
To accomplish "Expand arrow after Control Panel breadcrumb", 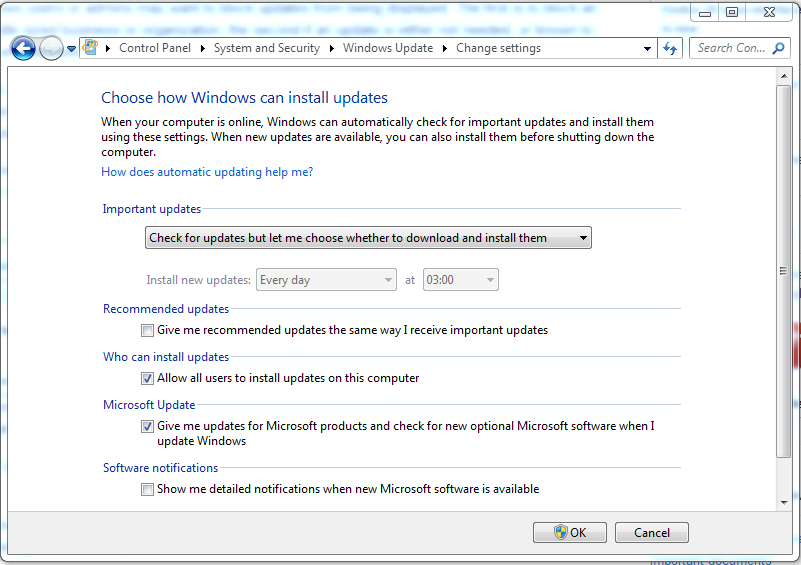I will tap(203, 49).
